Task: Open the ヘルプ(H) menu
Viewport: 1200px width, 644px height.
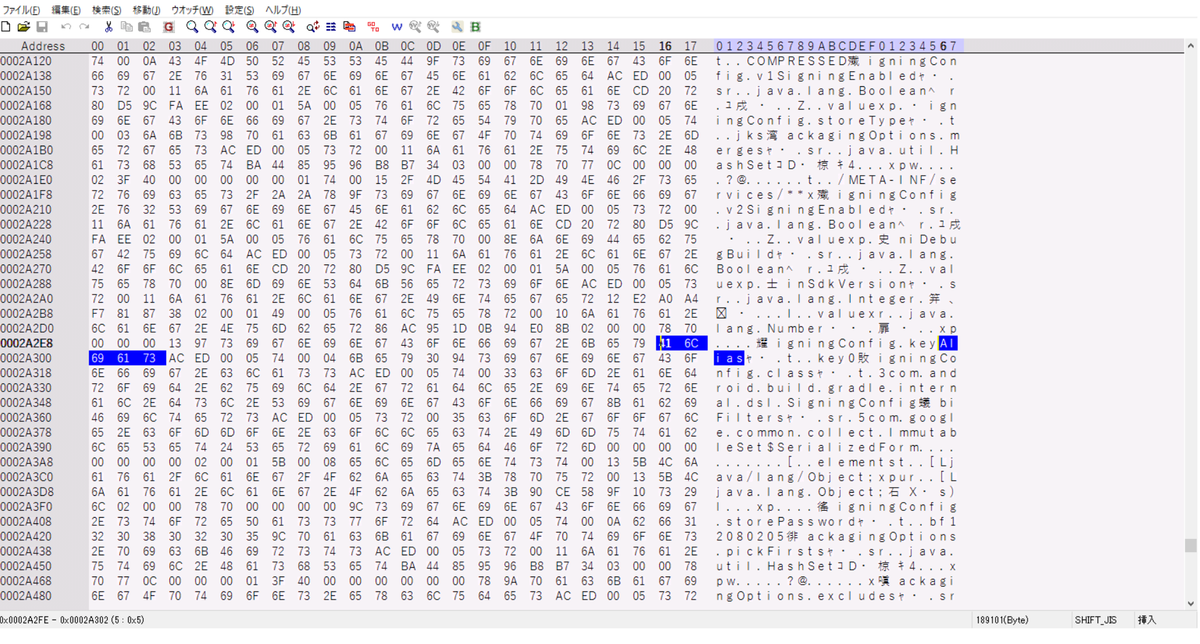Action: pyautogui.click(x=283, y=9)
